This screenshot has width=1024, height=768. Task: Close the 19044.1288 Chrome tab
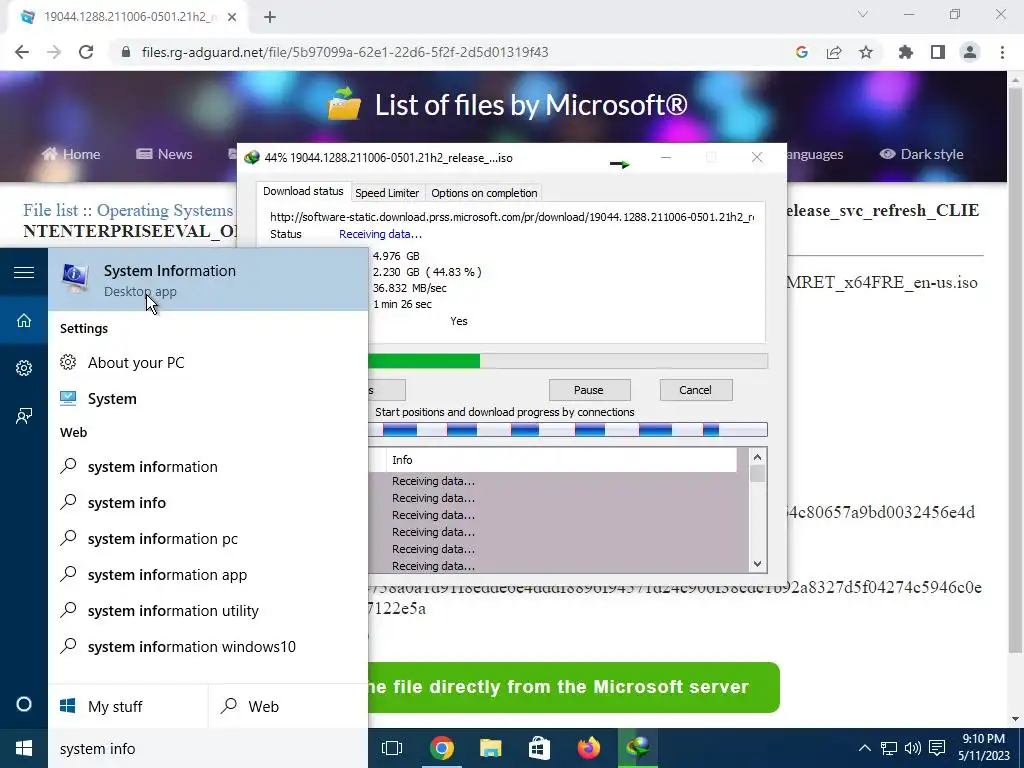tap(232, 17)
